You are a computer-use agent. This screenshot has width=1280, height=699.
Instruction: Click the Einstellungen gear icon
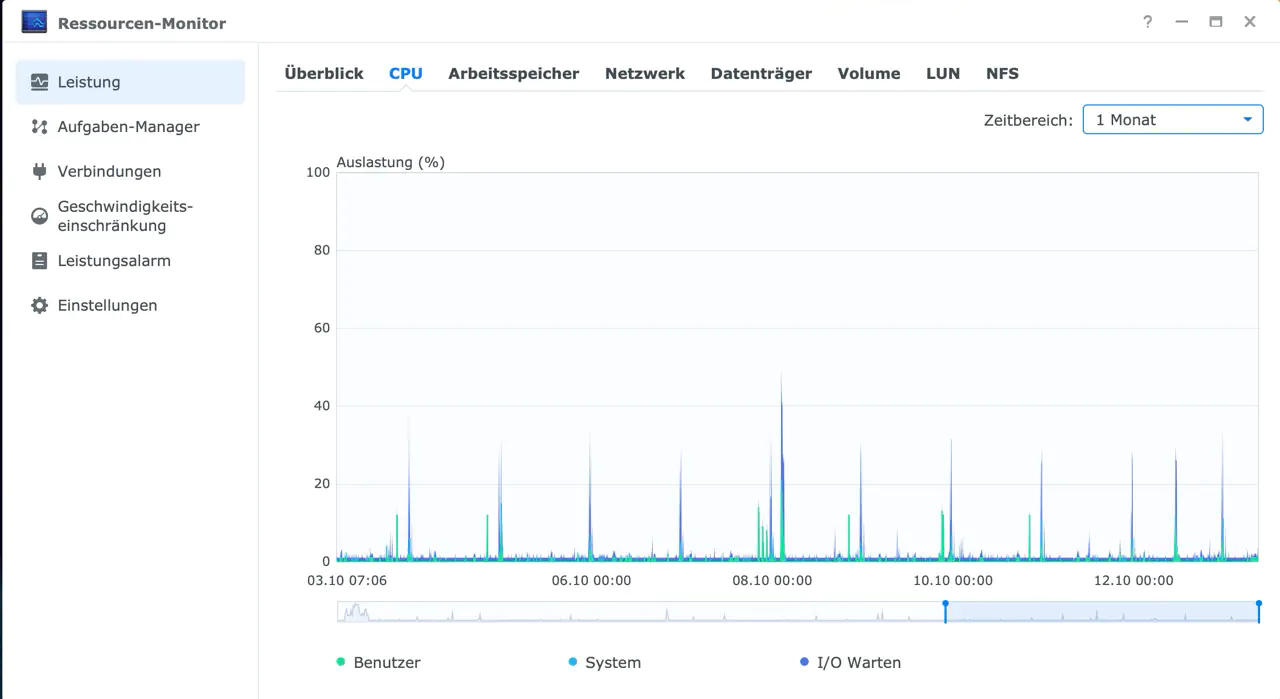click(39, 305)
